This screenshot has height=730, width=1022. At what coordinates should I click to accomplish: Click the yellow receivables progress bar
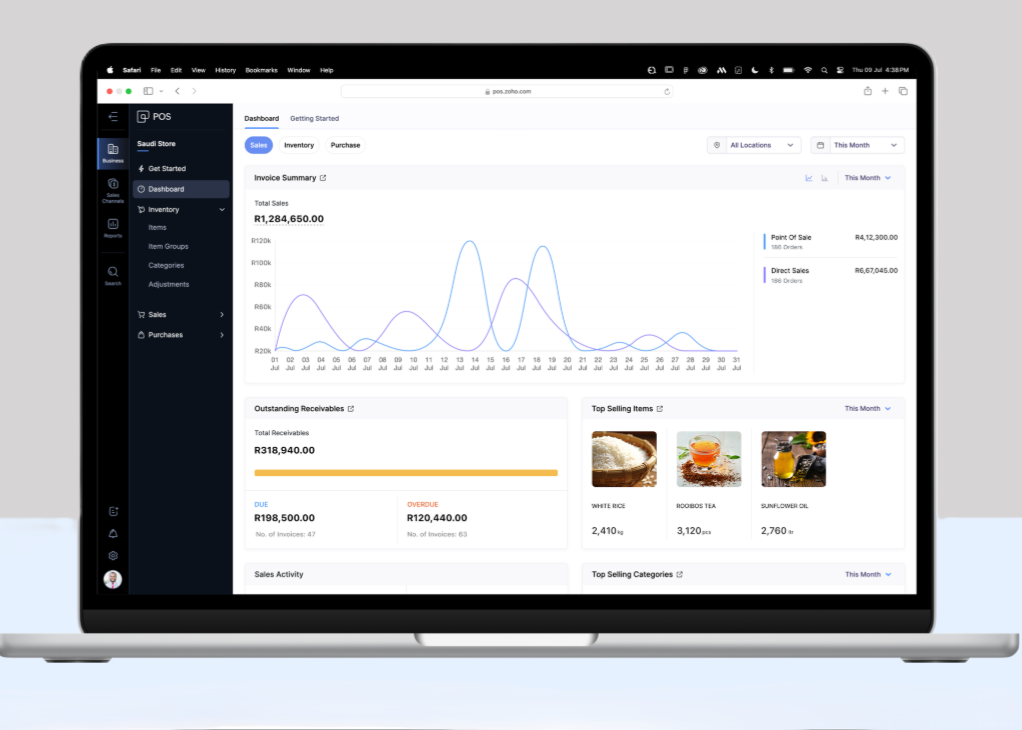coord(406,473)
